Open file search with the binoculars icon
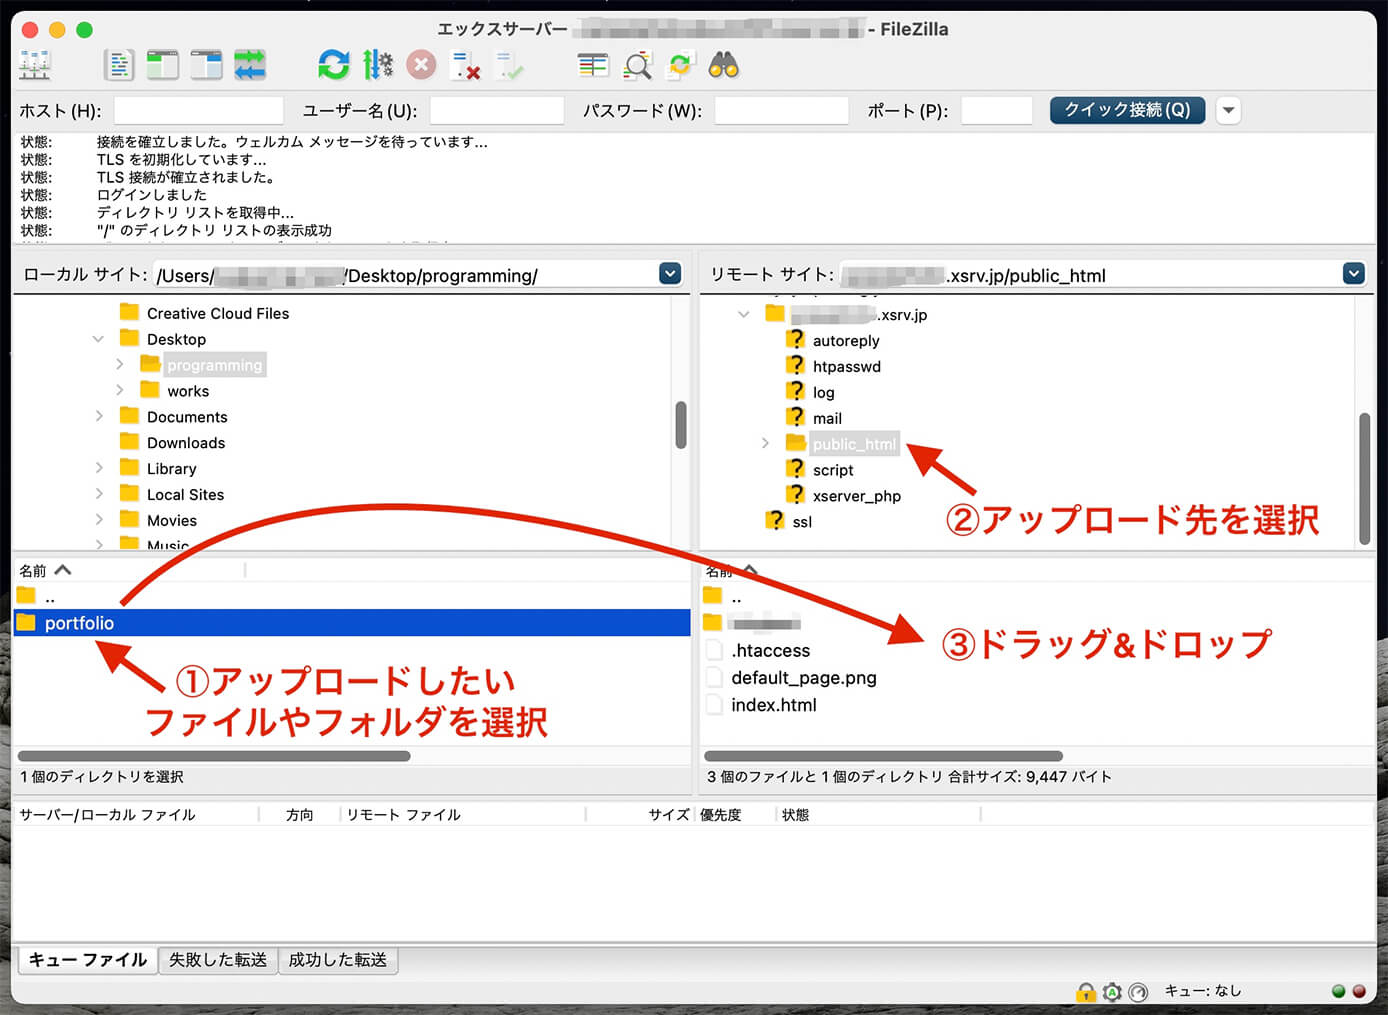Viewport: 1388px width, 1015px height. click(x=723, y=66)
